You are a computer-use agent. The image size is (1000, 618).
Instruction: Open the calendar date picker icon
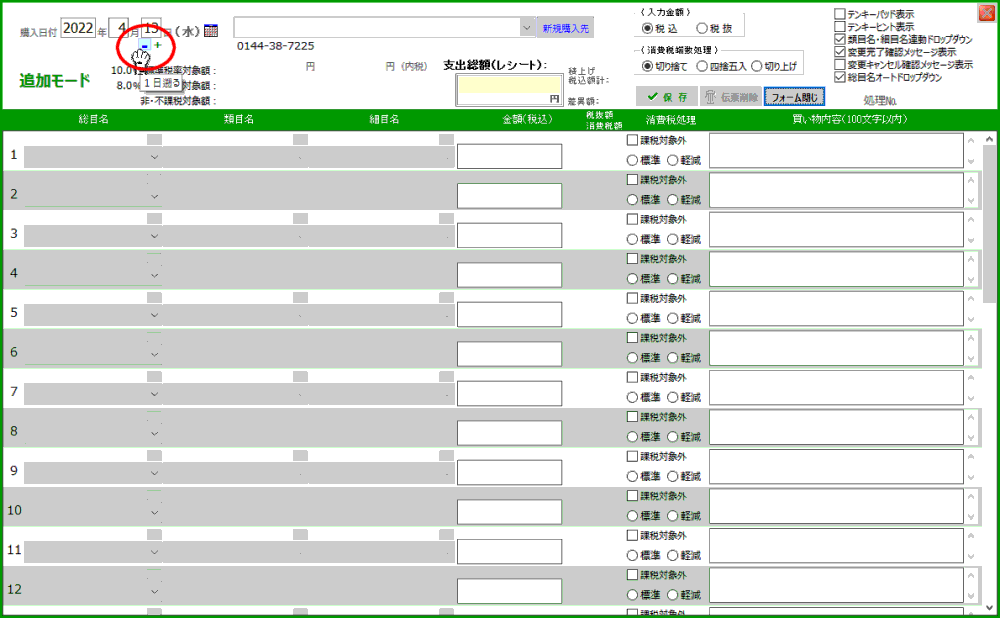tap(211, 31)
